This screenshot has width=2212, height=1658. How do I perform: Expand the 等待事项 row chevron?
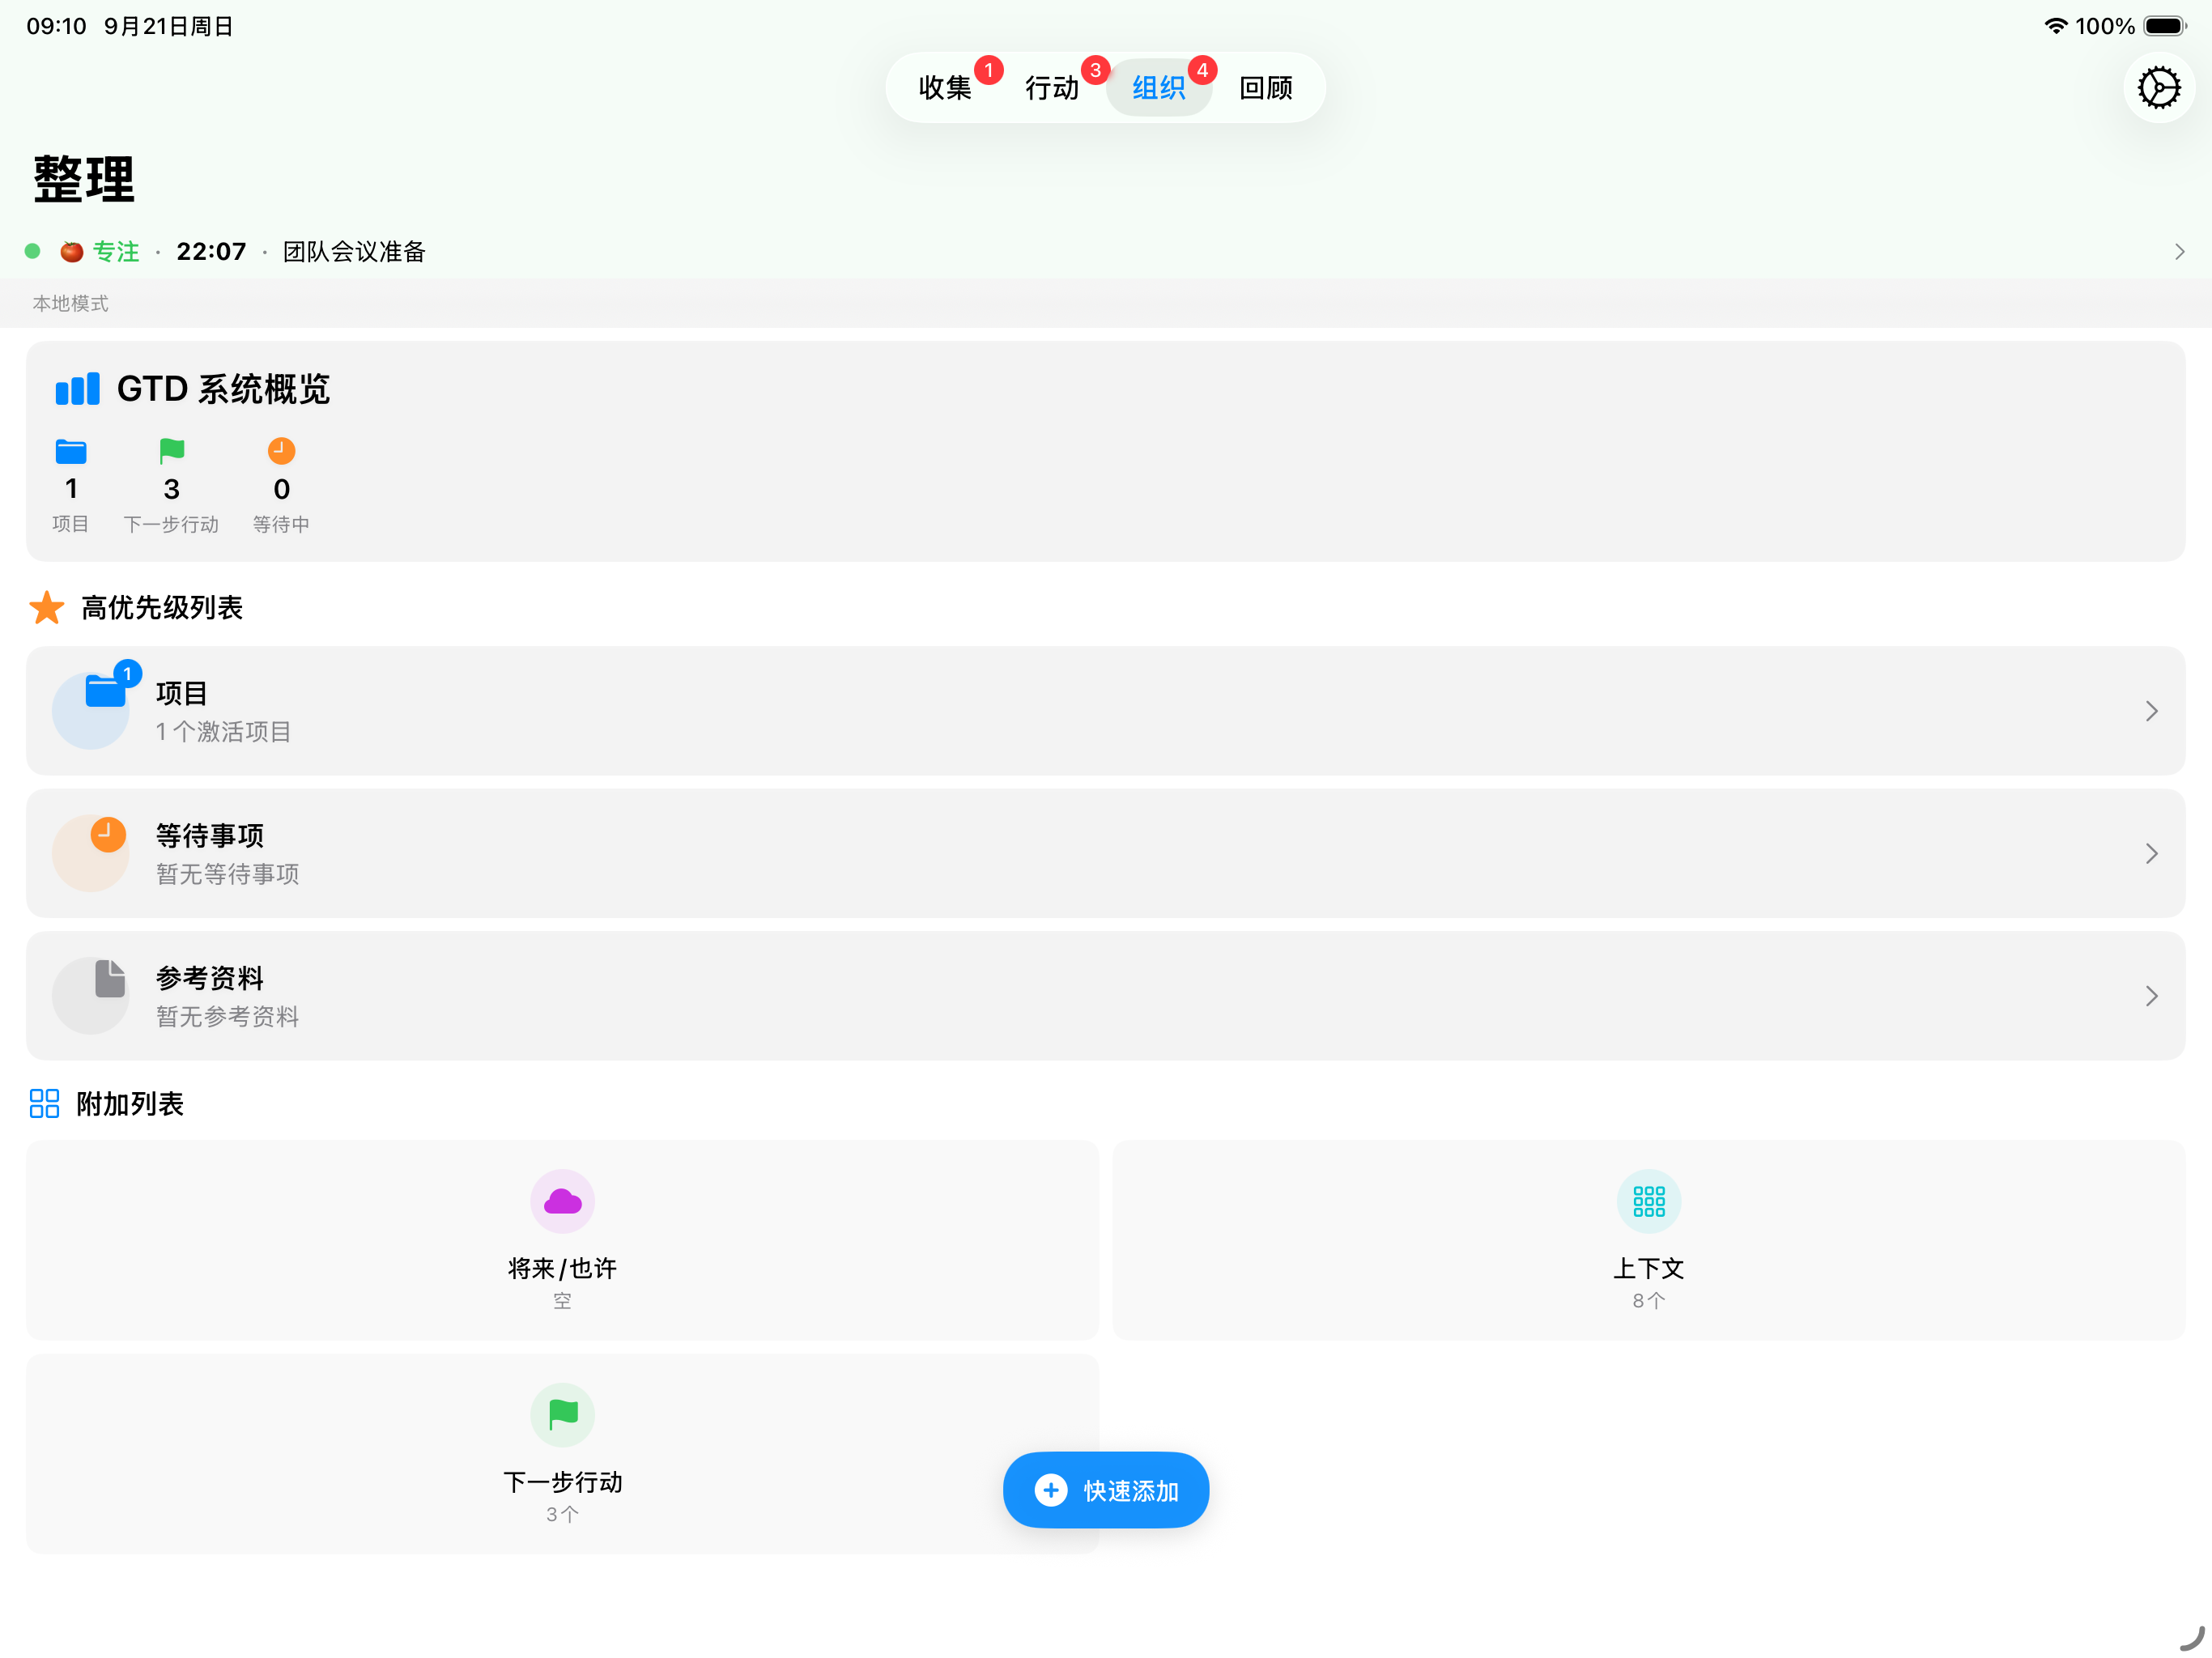2151,853
